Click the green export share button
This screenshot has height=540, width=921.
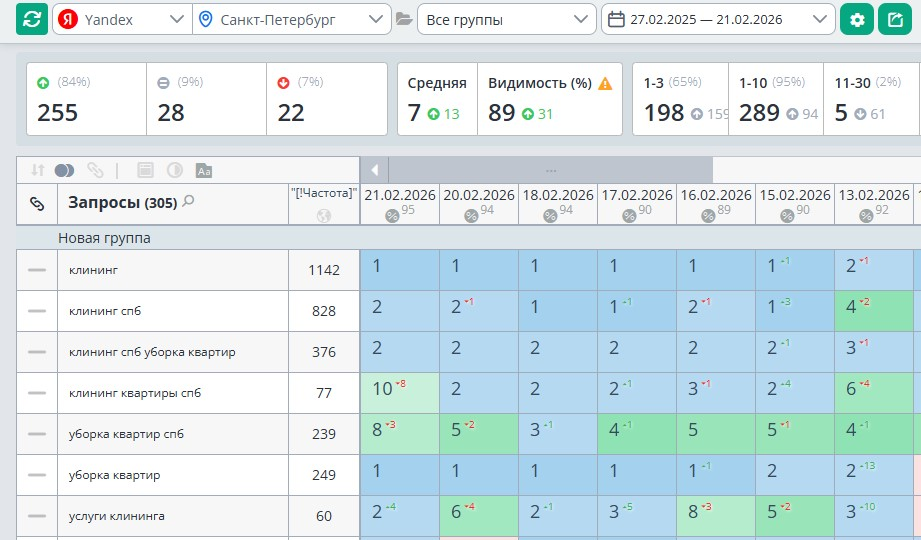pos(895,19)
